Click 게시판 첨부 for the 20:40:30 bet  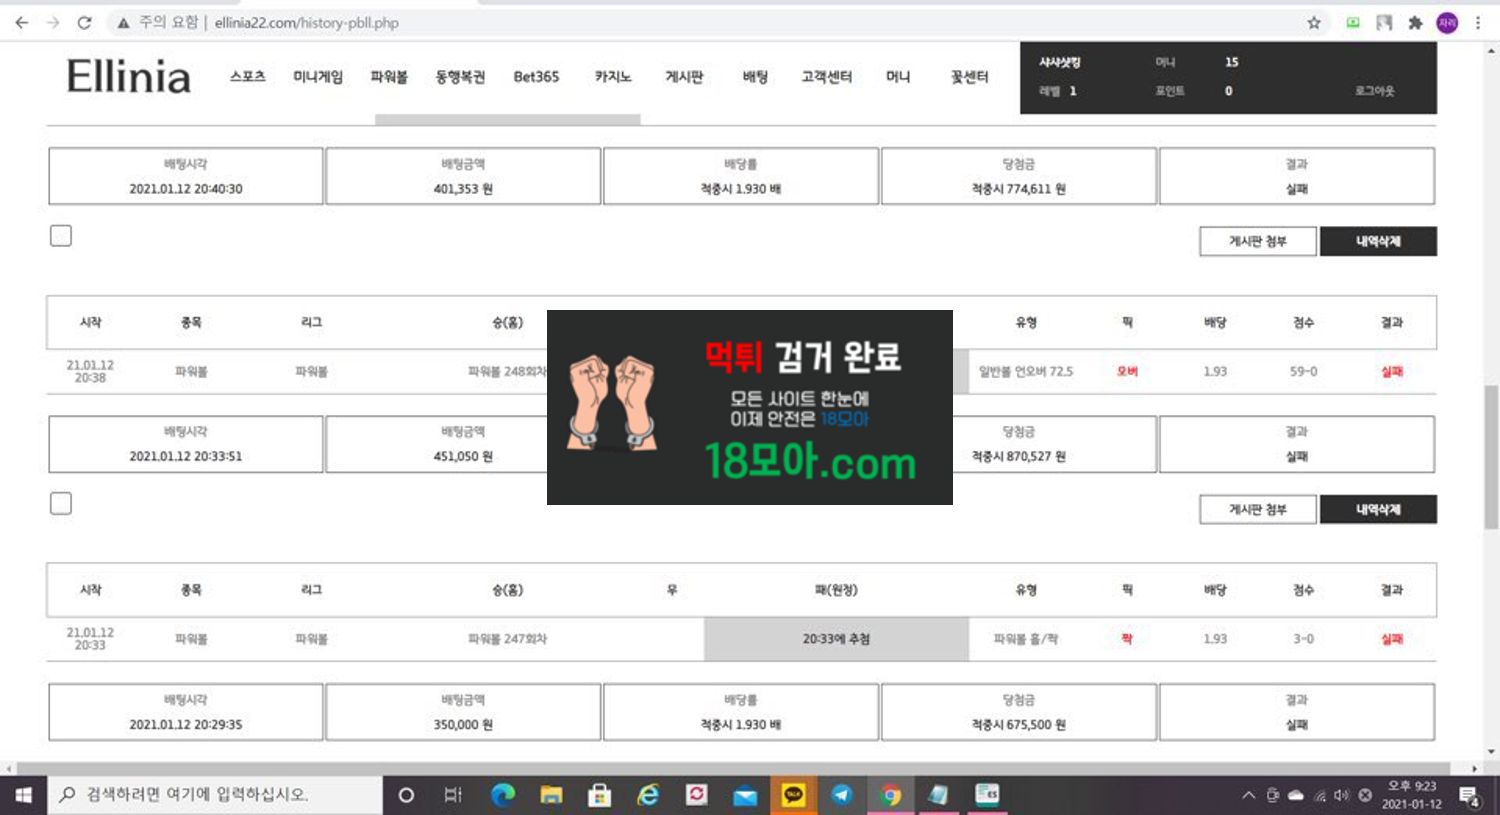[x=1258, y=241]
